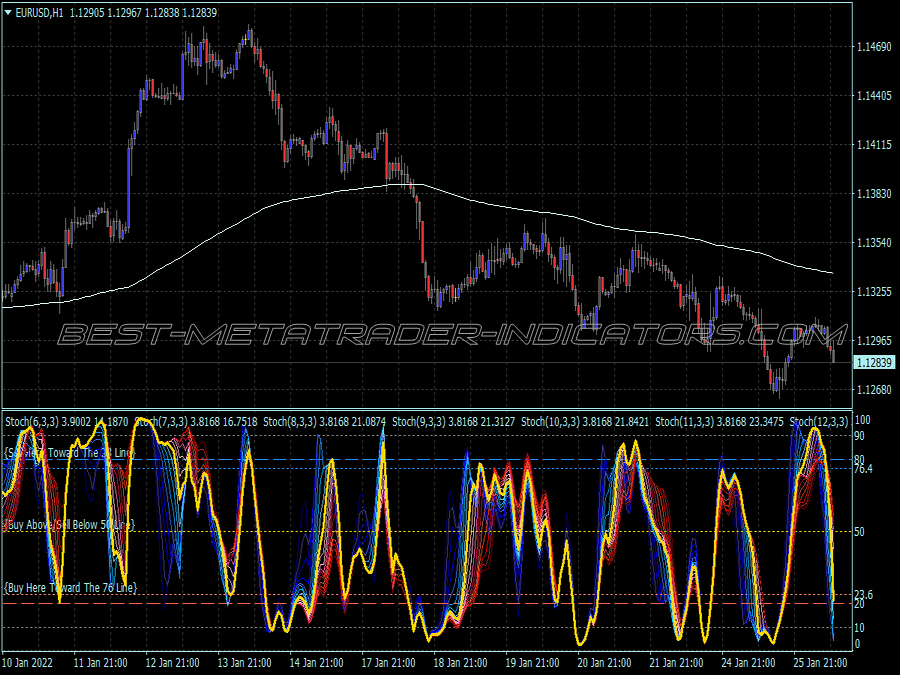Click the 20 Jan 21:00 time label

[x=604, y=662]
